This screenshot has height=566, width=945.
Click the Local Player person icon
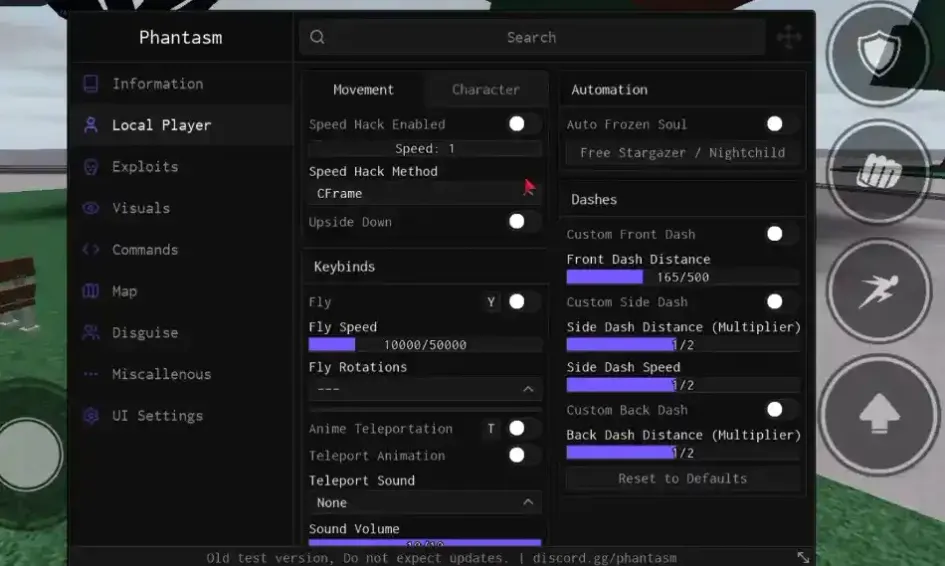91,125
